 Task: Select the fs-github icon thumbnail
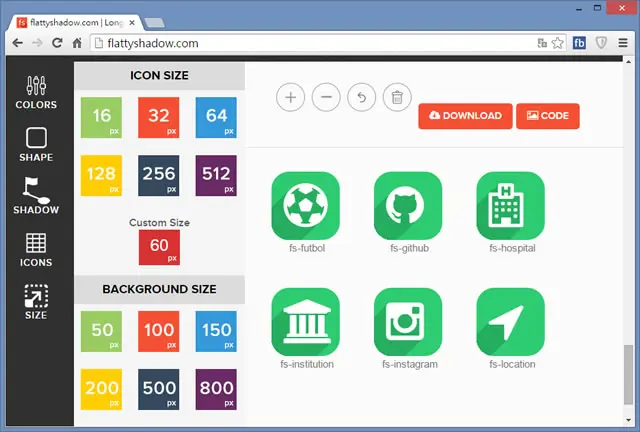[408, 205]
